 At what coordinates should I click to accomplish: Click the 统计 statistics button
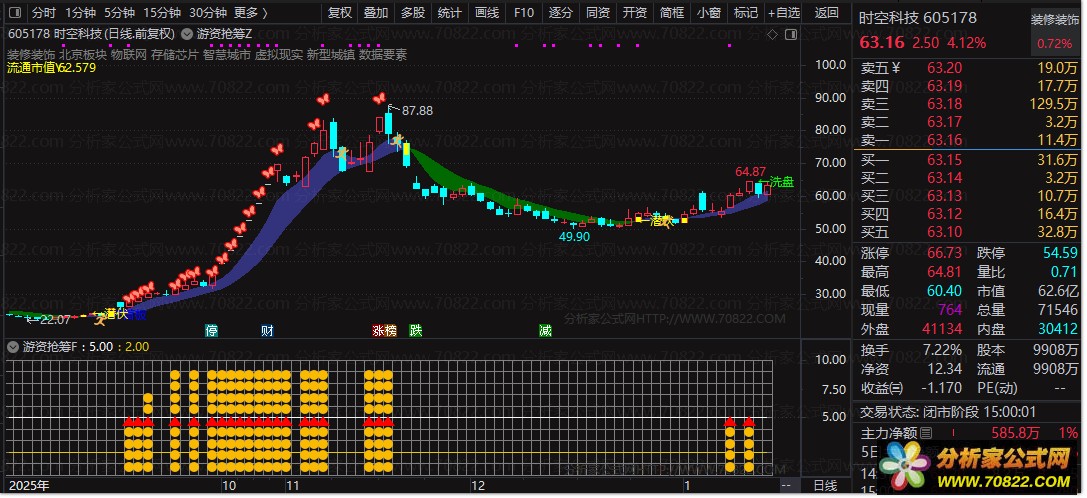(x=450, y=12)
